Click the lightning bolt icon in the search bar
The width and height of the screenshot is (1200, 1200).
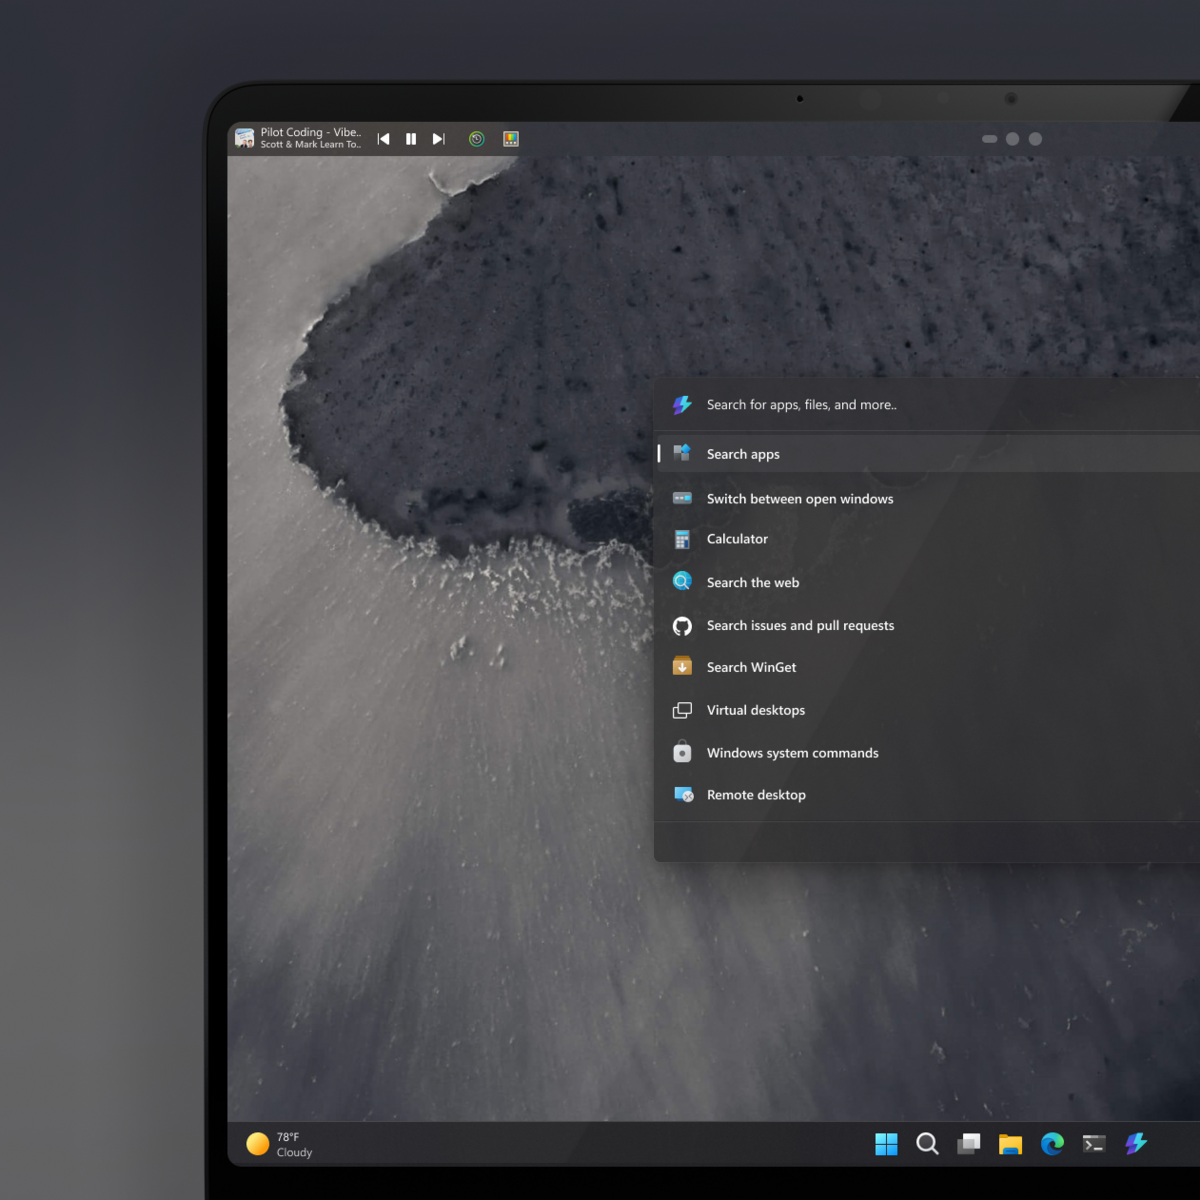(x=682, y=405)
